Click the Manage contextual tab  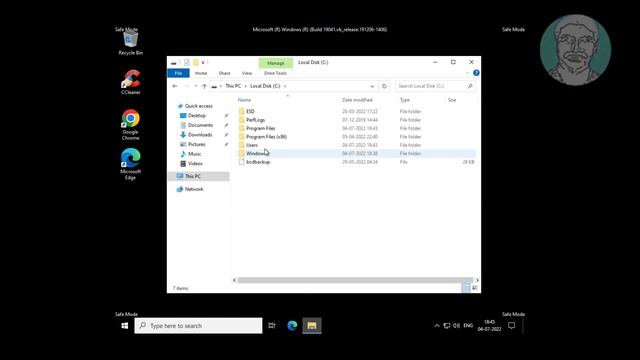click(276, 63)
